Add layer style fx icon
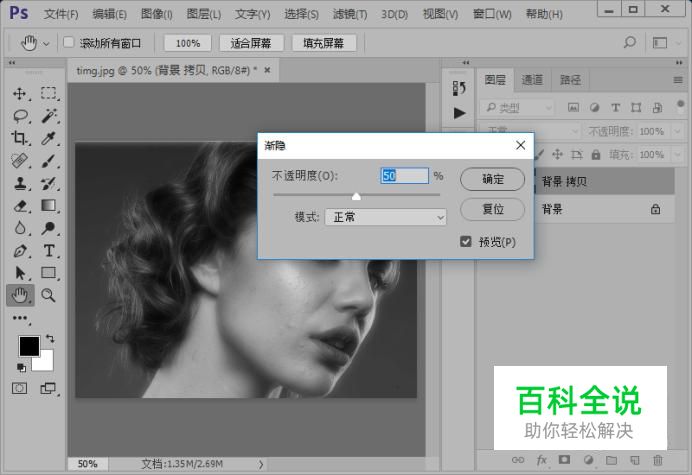 541,460
